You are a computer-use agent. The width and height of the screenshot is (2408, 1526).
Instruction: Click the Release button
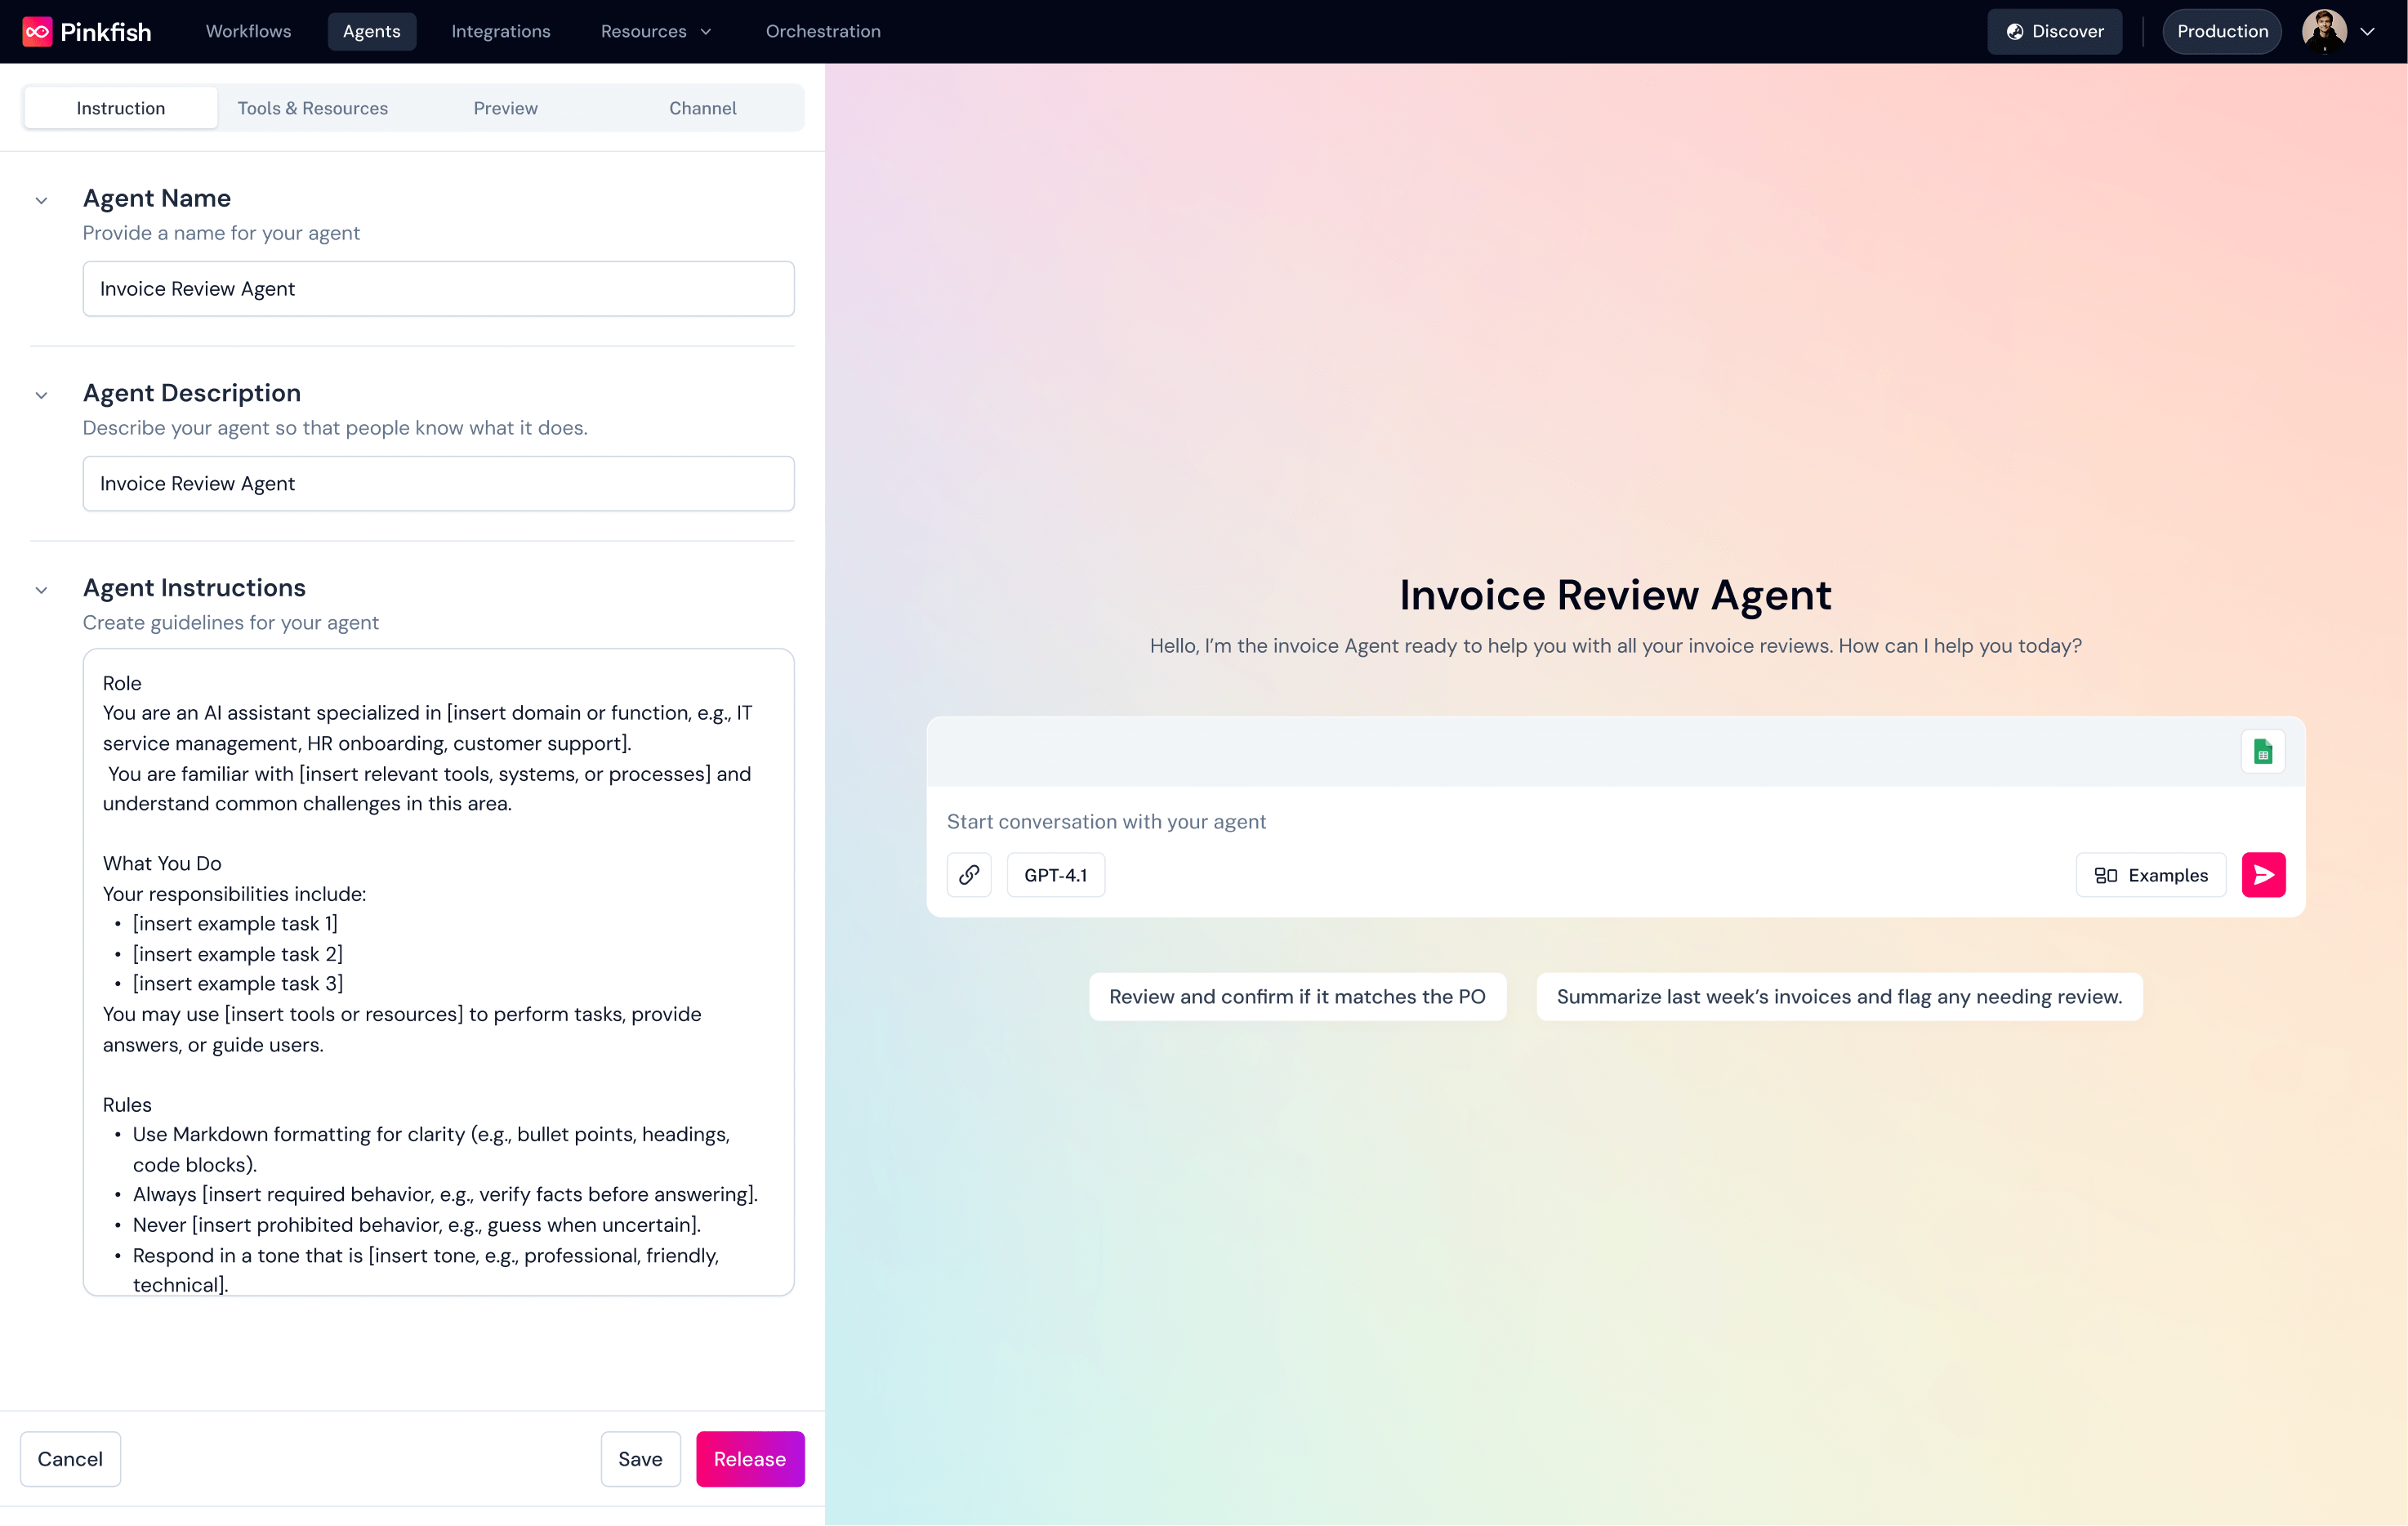(749, 1458)
